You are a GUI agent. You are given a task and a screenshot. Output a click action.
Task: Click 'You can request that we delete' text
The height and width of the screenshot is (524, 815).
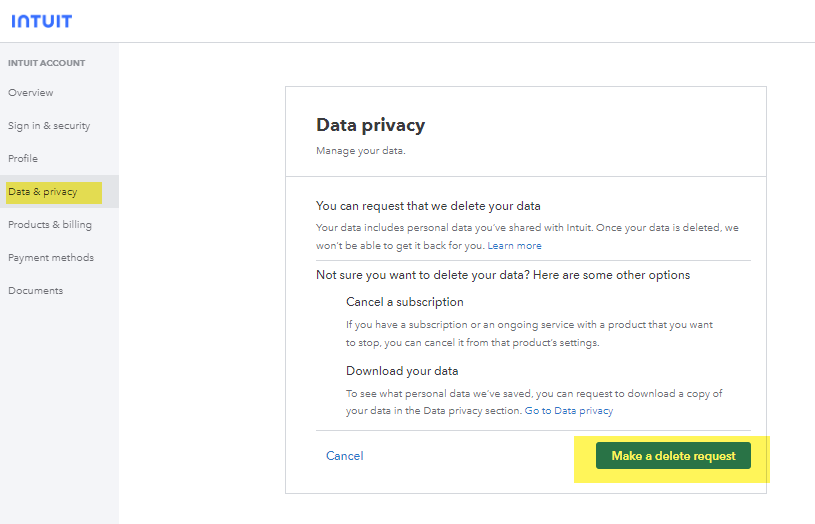coord(428,206)
